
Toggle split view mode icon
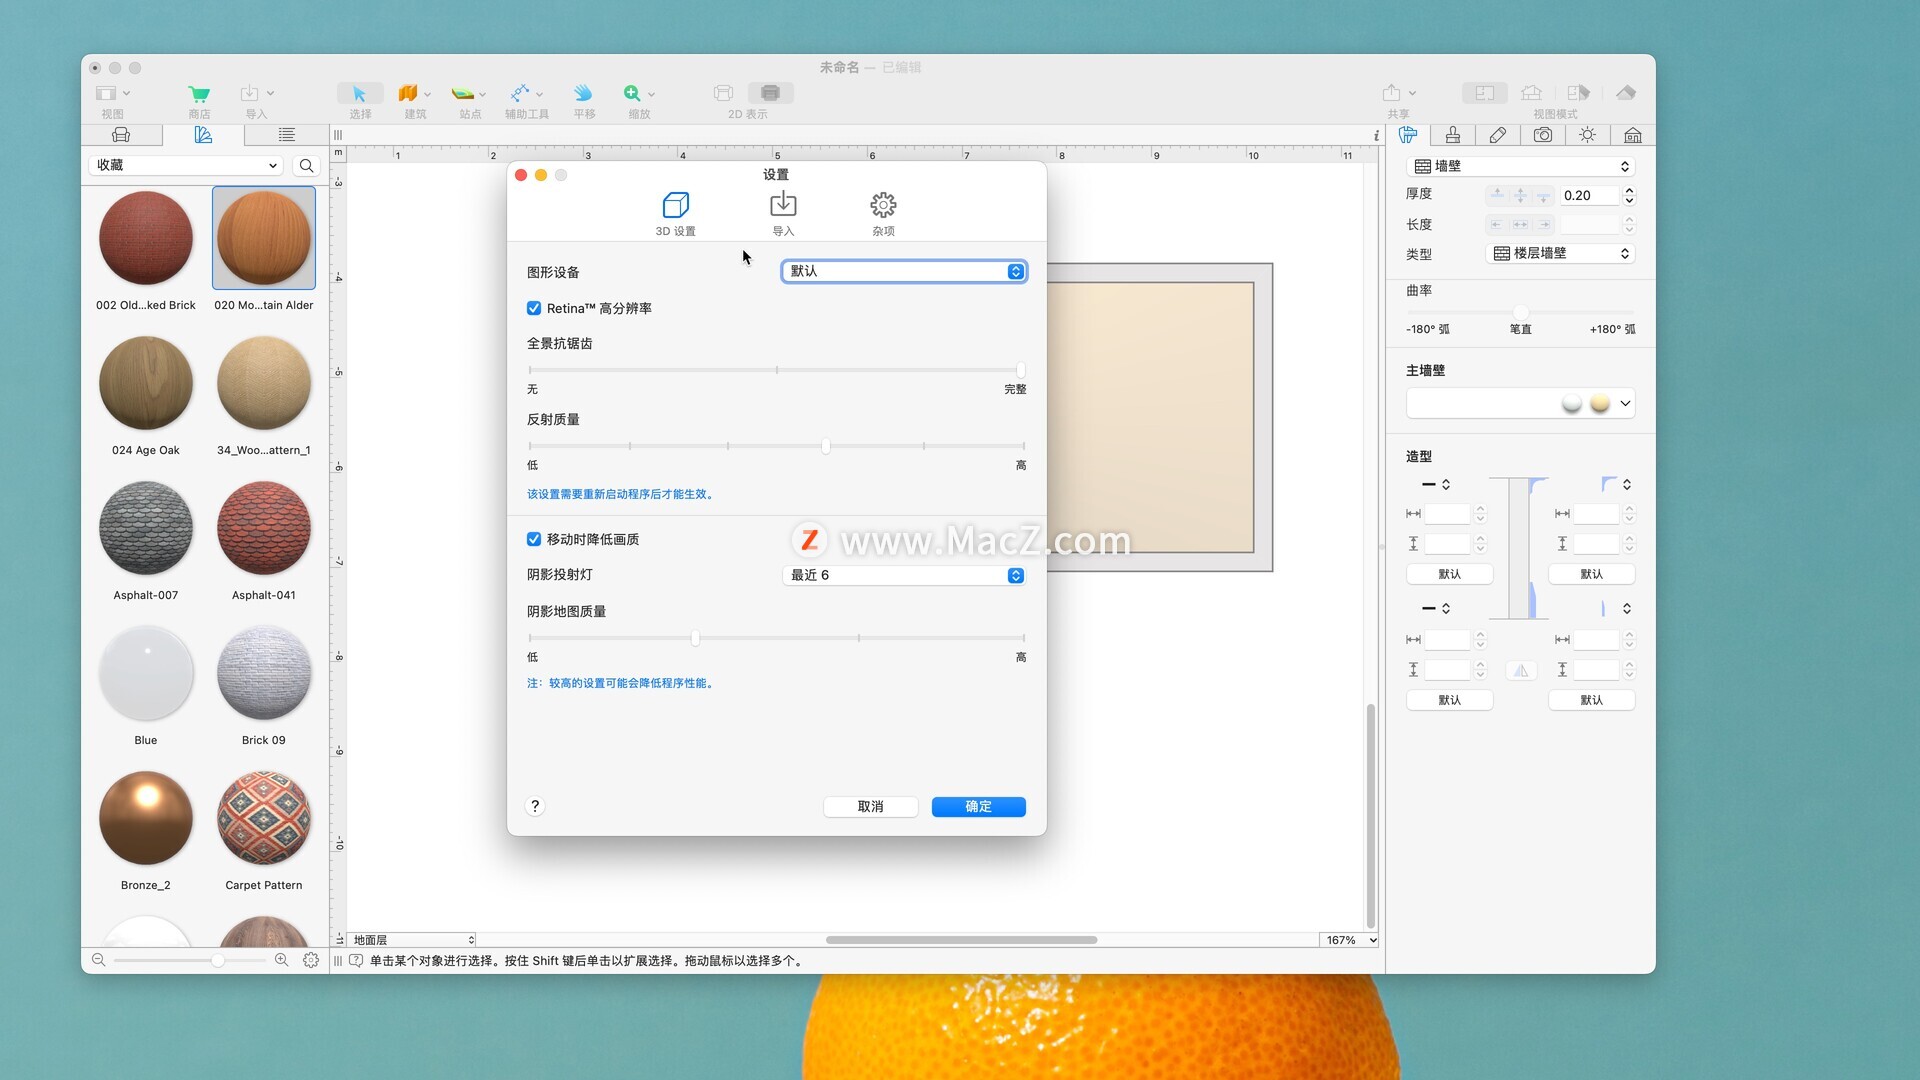(x=1578, y=93)
